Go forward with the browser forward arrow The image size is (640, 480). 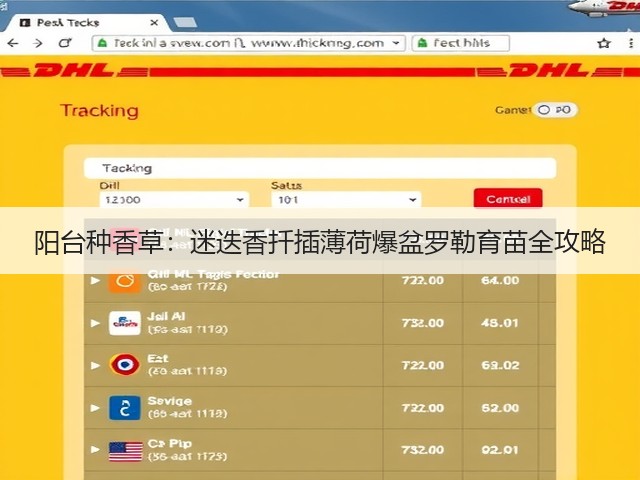click(x=38, y=43)
